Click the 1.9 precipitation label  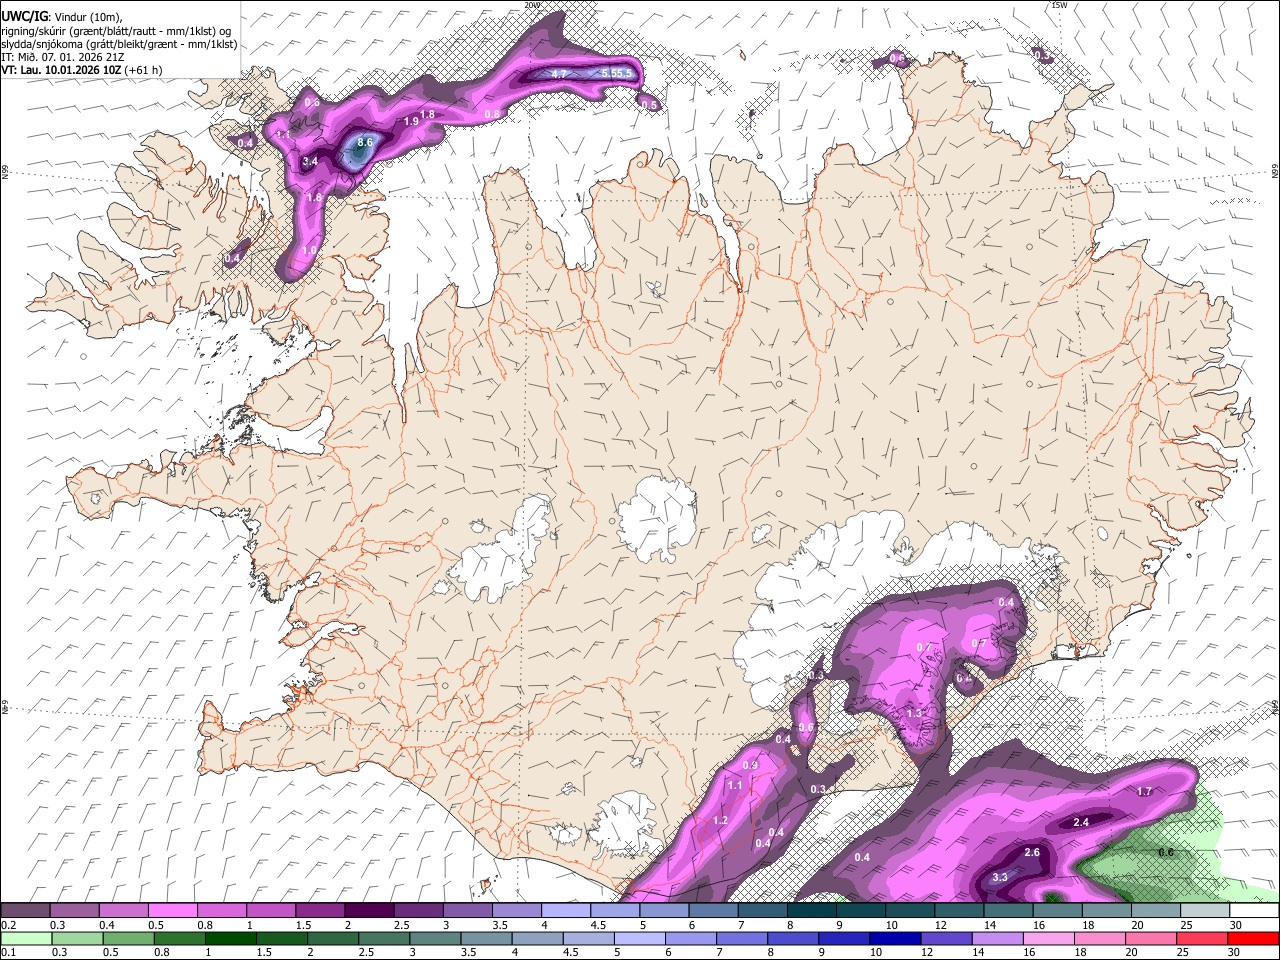[x=411, y=122]
